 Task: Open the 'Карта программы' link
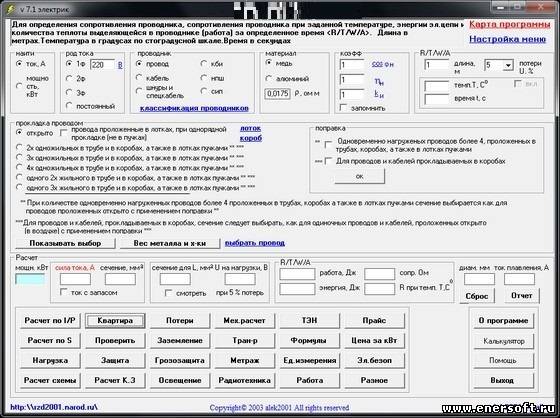509,24
